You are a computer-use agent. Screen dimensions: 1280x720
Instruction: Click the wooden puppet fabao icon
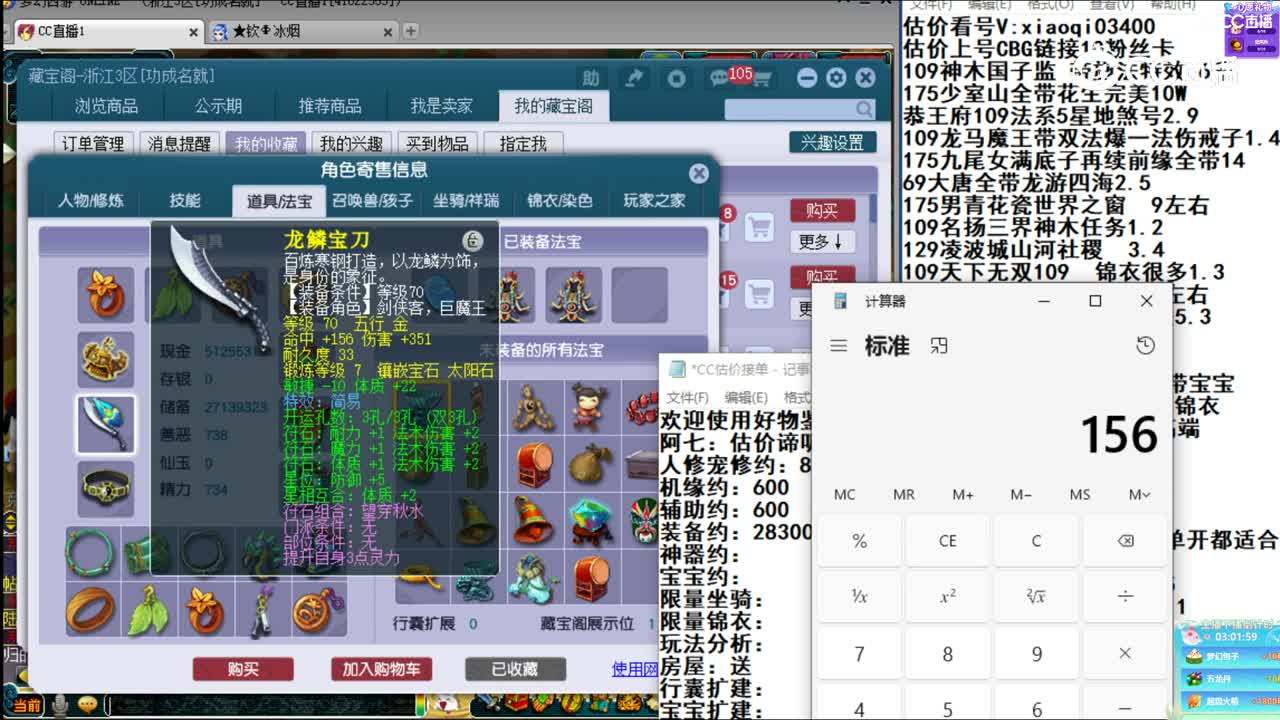click(x=535, y=407)
